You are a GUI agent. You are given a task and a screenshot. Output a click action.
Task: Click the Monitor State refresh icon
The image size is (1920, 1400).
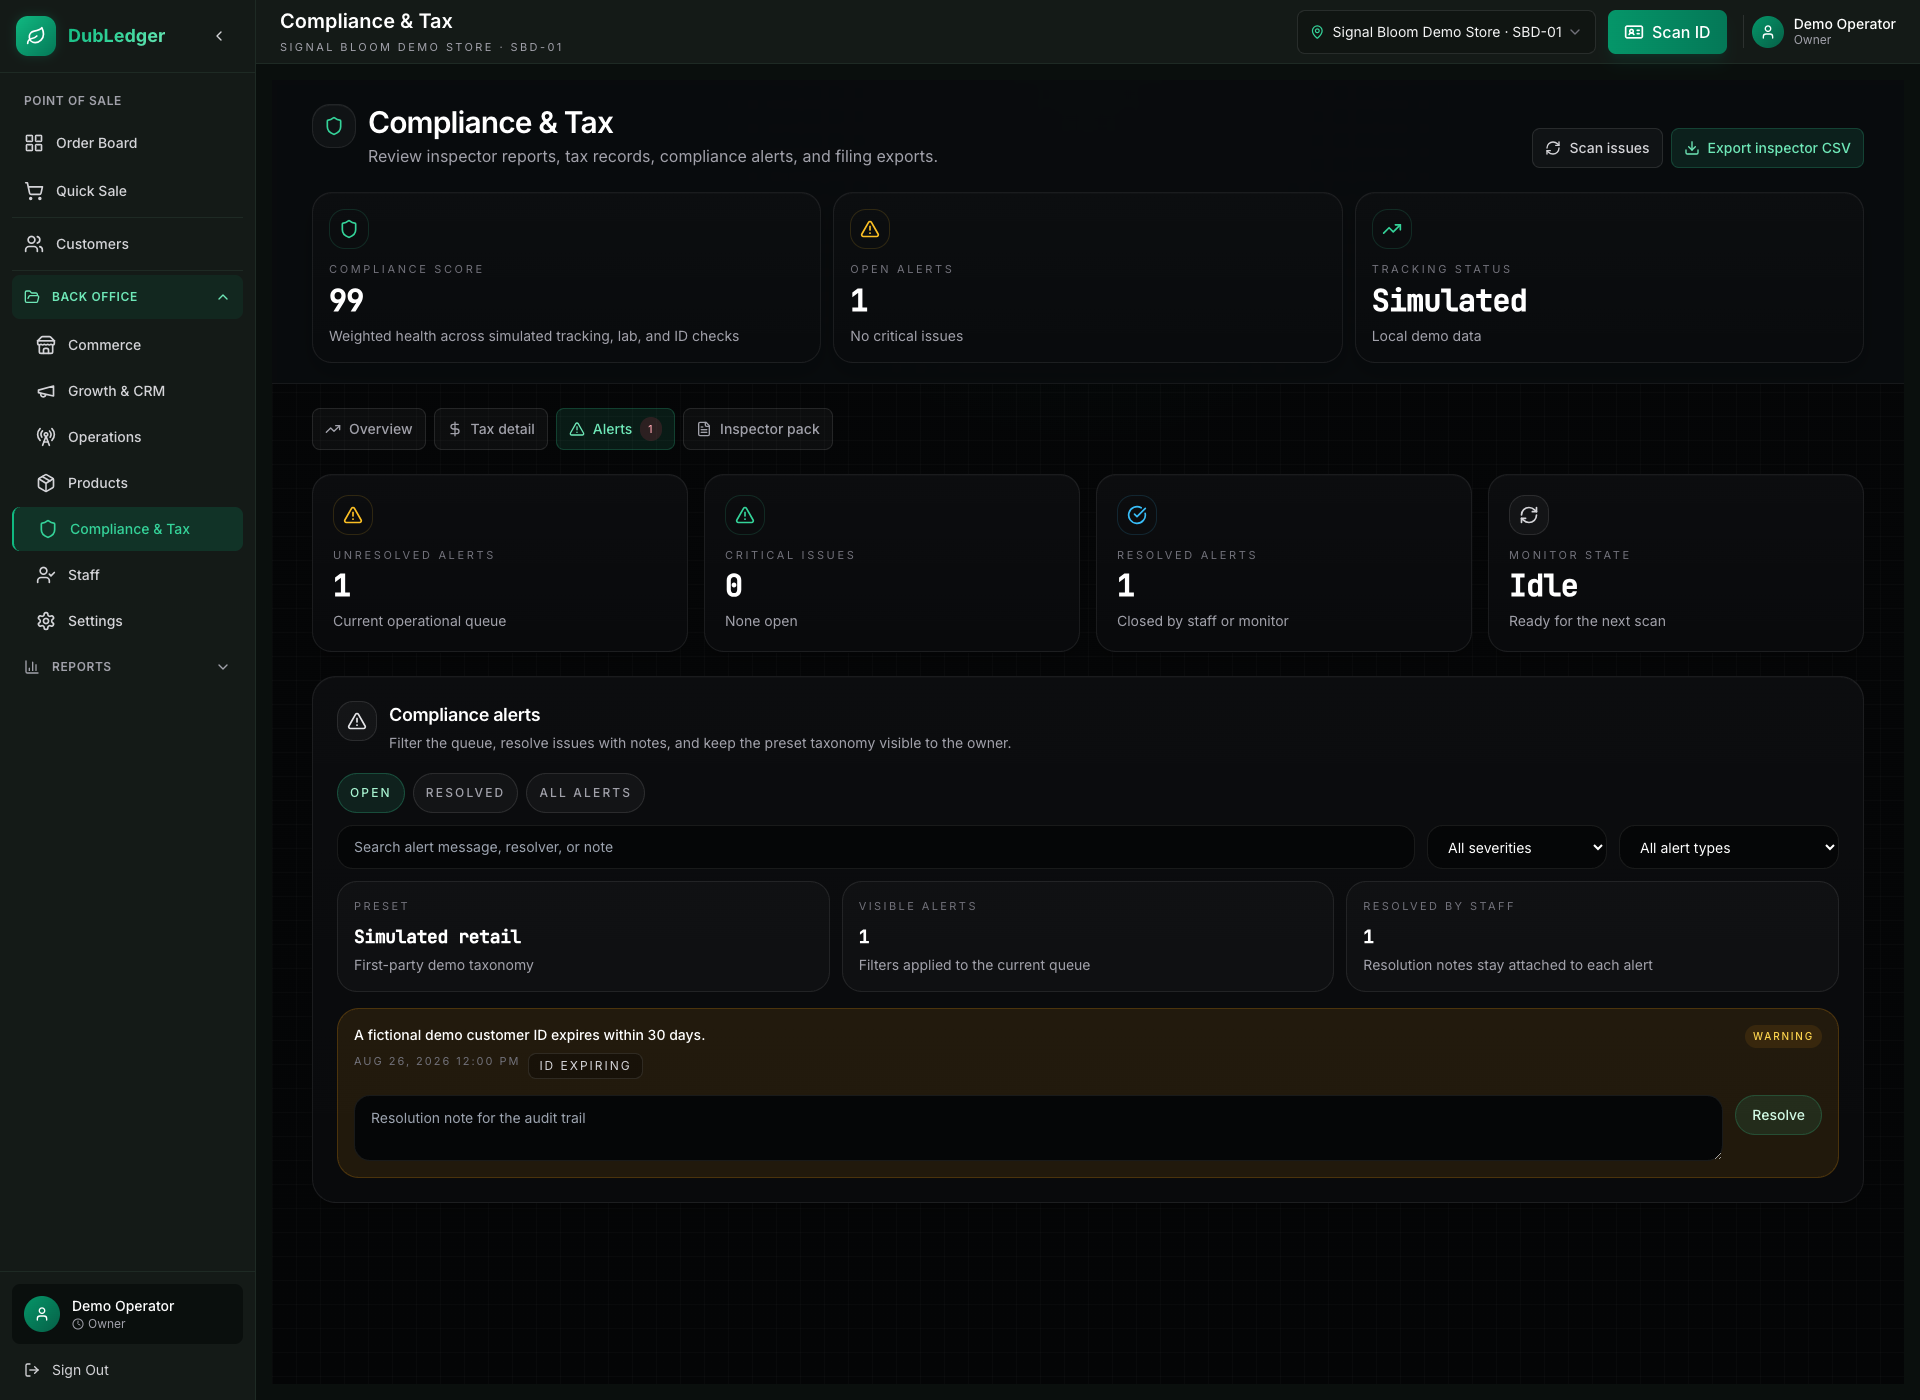click(x=1529, y=515)
